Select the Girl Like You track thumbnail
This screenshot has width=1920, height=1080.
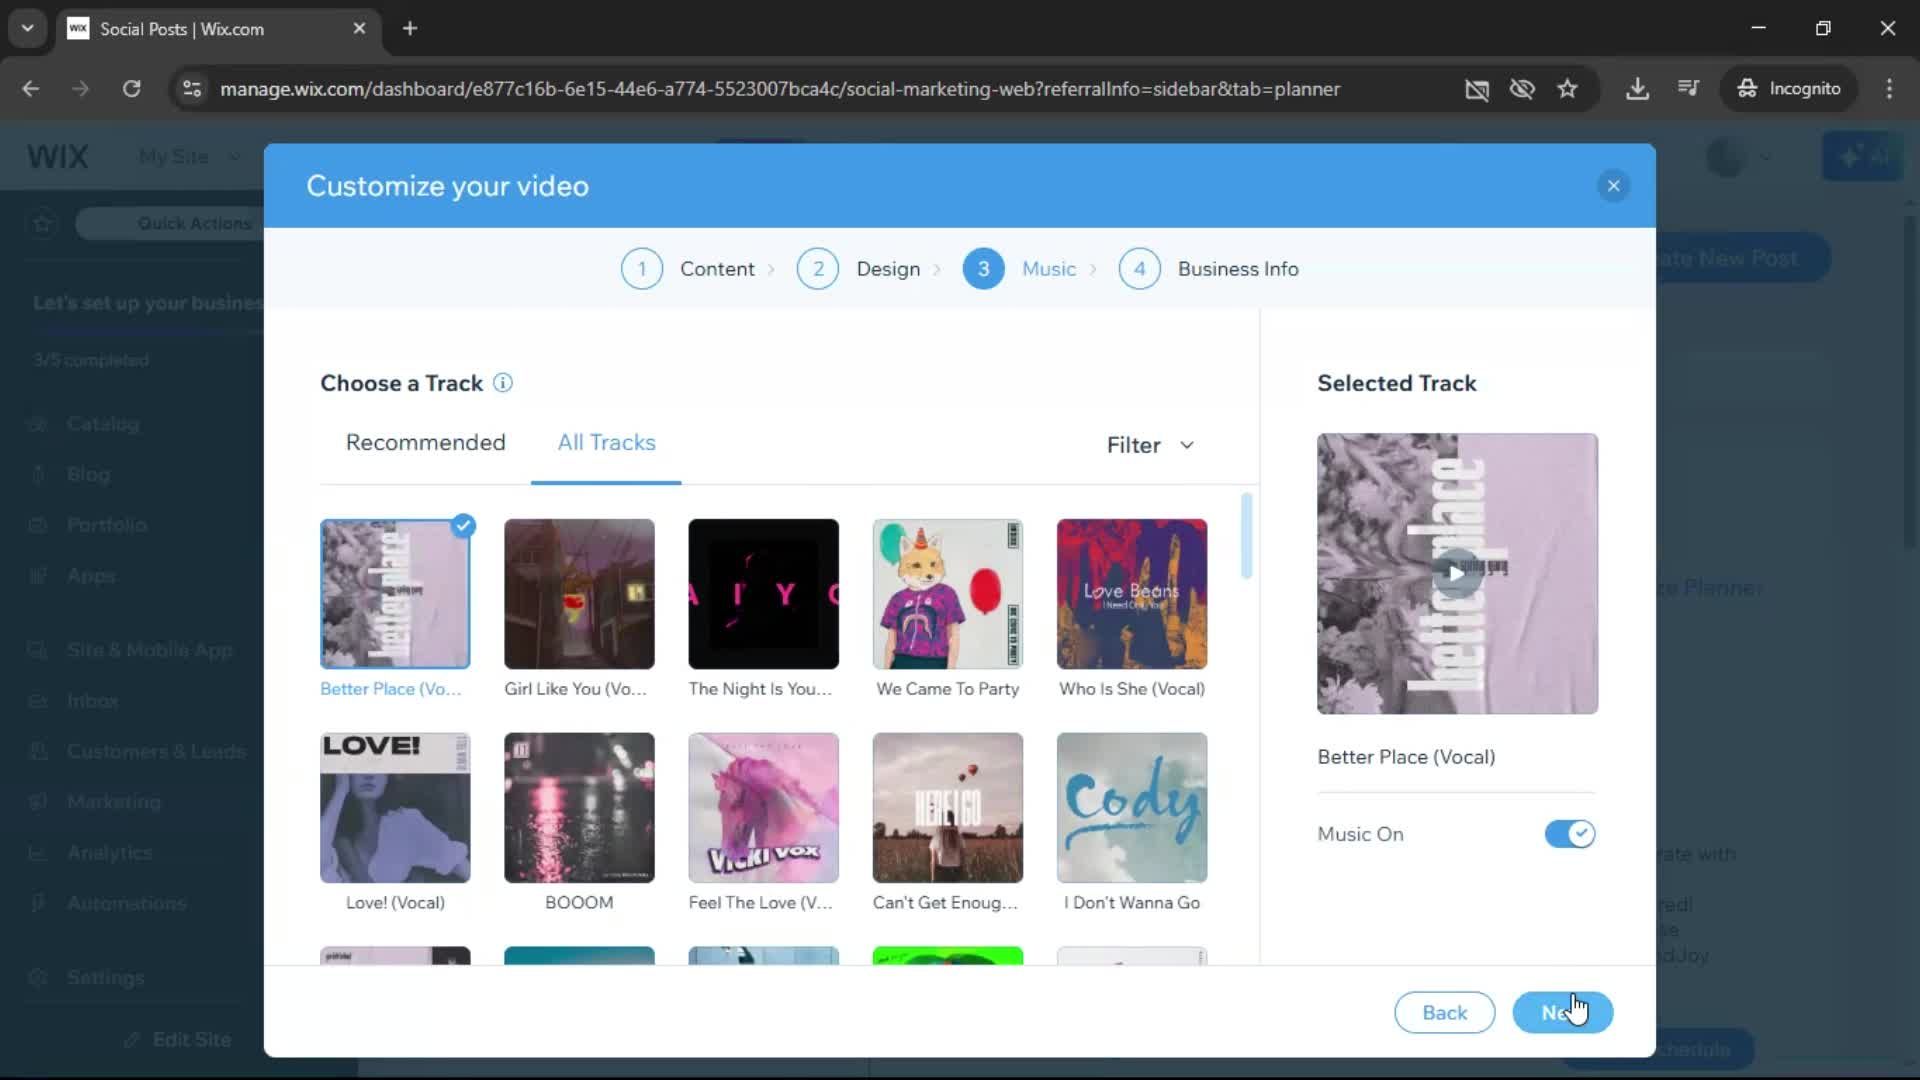pyautogui.click(x=579, y=594)
